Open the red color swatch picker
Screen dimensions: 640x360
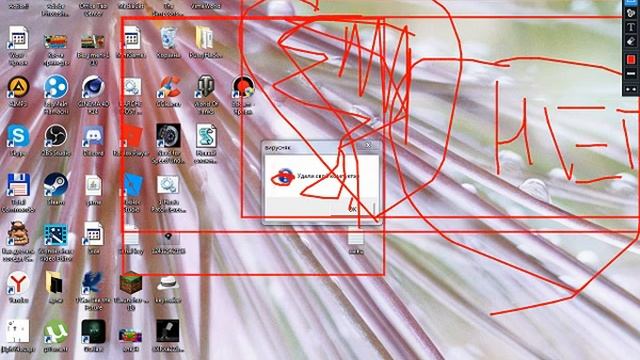[x=631, y=60]
